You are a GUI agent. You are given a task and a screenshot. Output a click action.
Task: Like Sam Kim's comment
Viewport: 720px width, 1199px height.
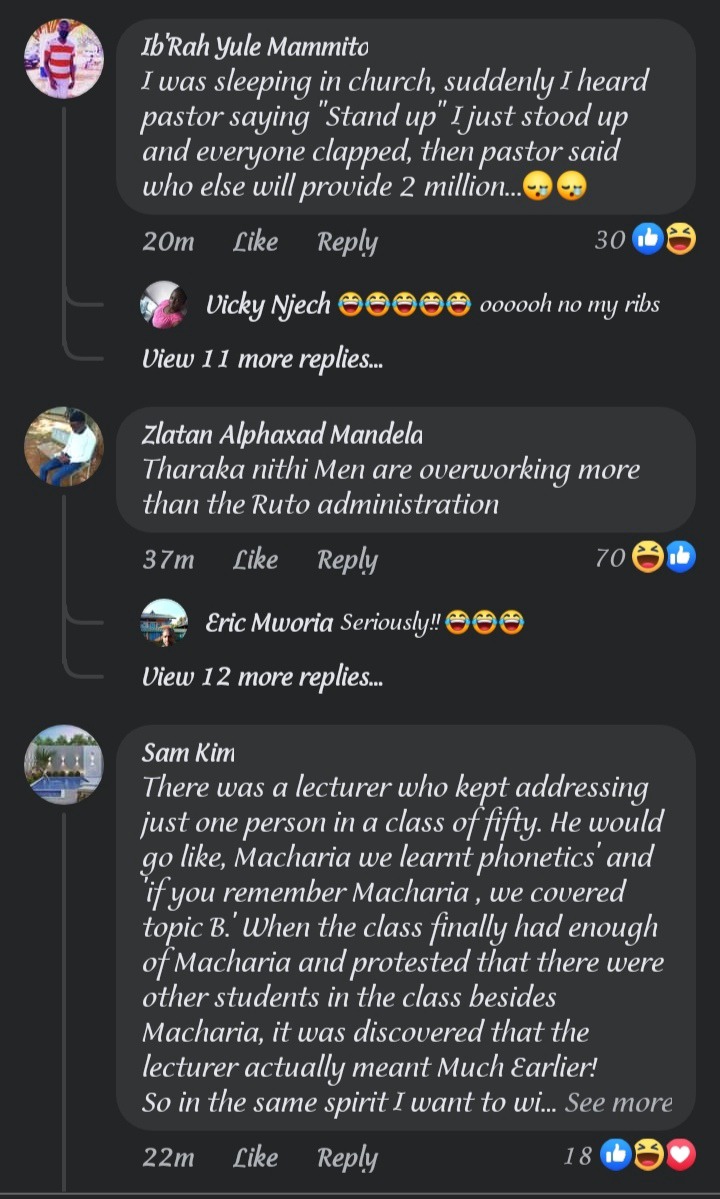coord(255,1157)
